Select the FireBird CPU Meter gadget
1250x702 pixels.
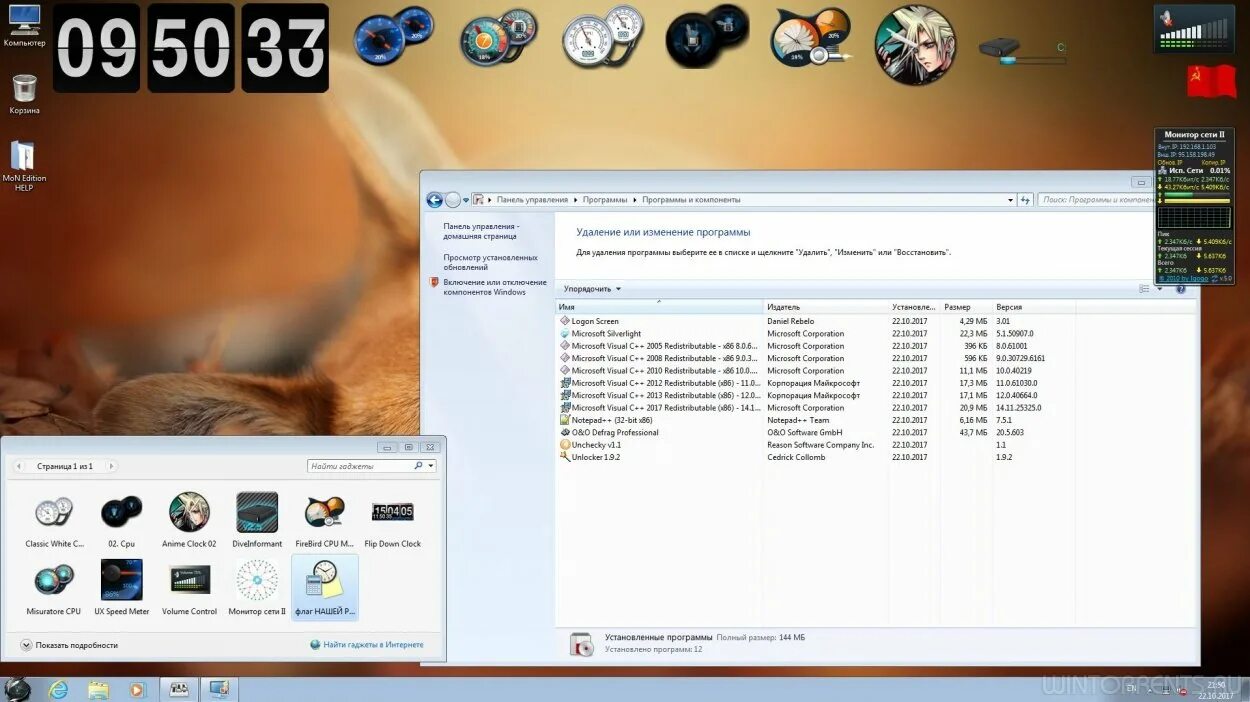[x=325, y=520]
